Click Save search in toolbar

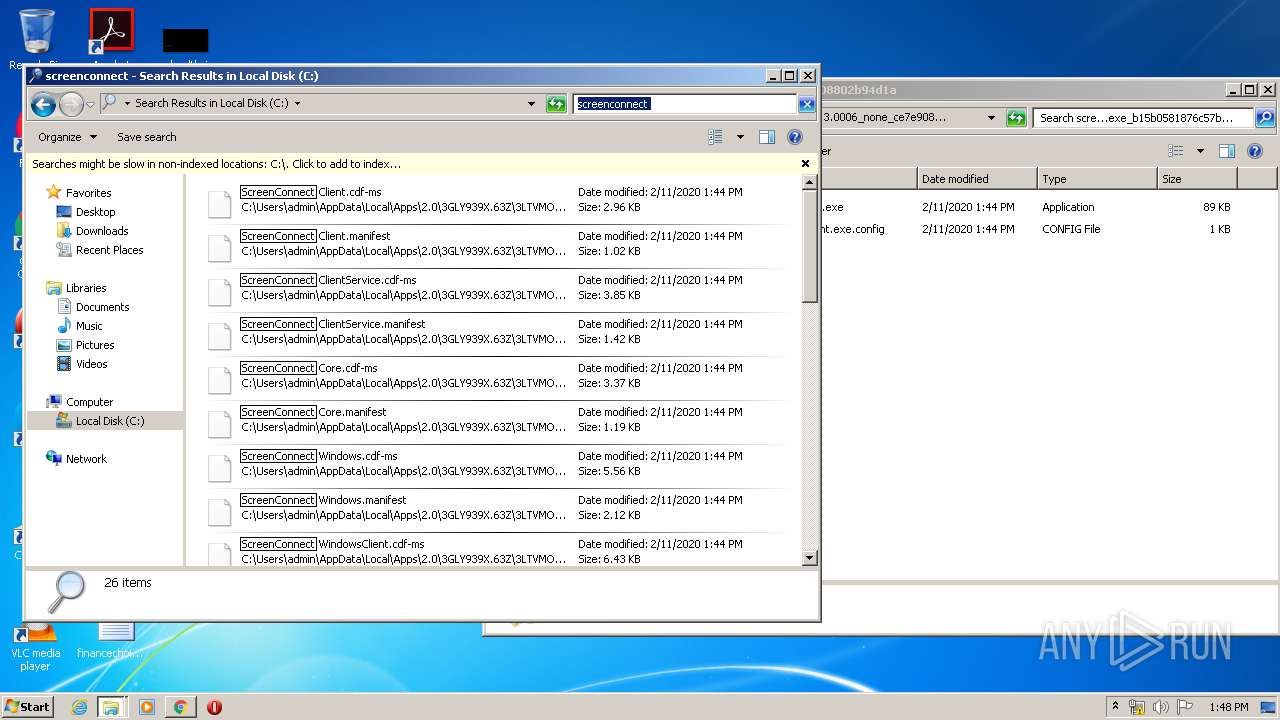coord(147,137)
